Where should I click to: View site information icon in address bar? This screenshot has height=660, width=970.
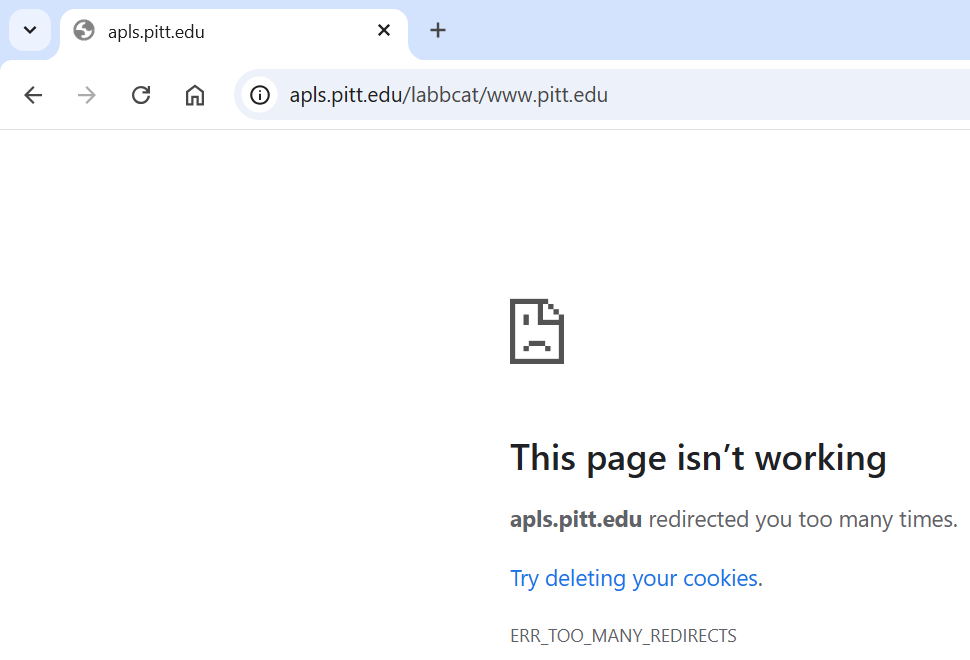tap(260, 95)
